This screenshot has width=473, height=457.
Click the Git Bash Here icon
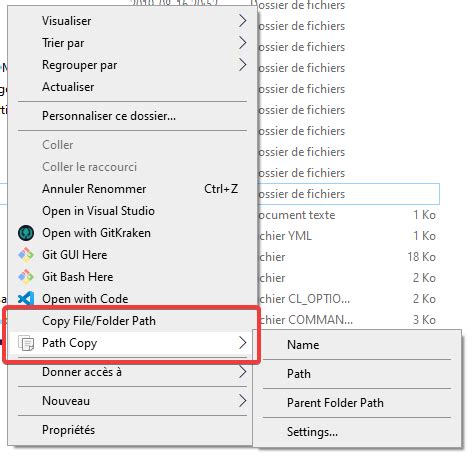pos(26,277)
